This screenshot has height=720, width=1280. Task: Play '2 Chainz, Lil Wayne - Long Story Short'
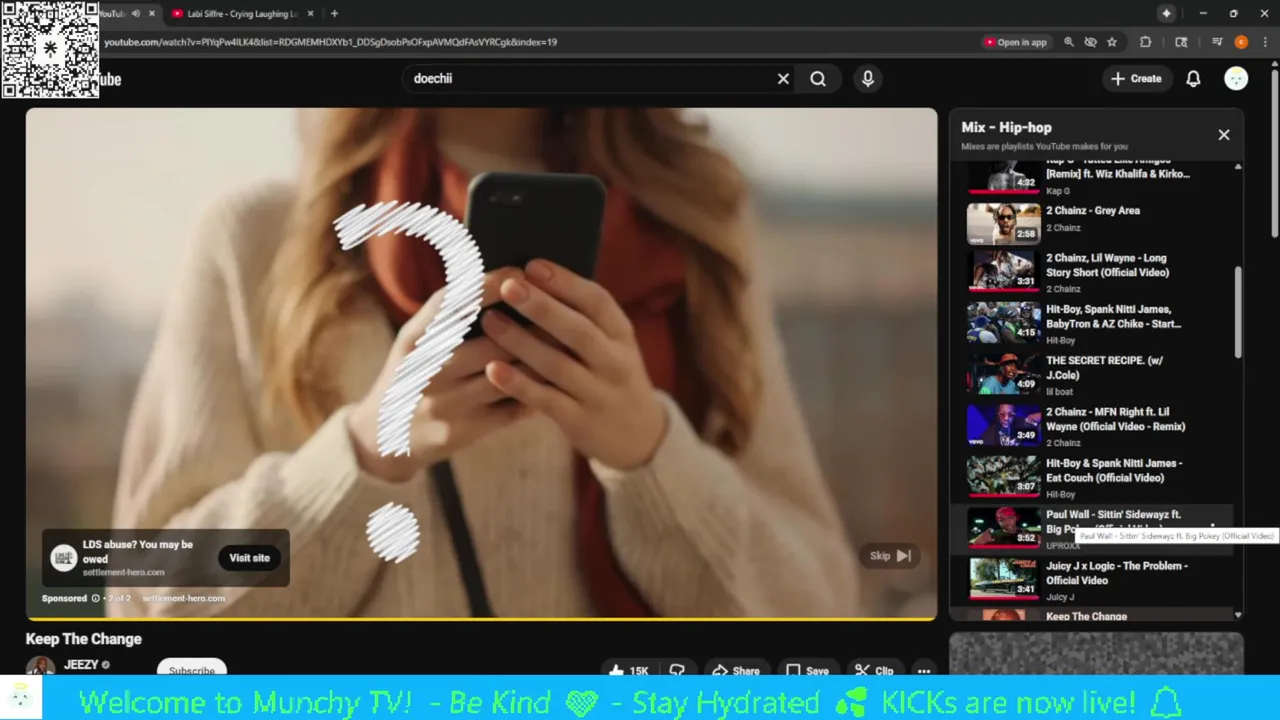coord(1100,272)
